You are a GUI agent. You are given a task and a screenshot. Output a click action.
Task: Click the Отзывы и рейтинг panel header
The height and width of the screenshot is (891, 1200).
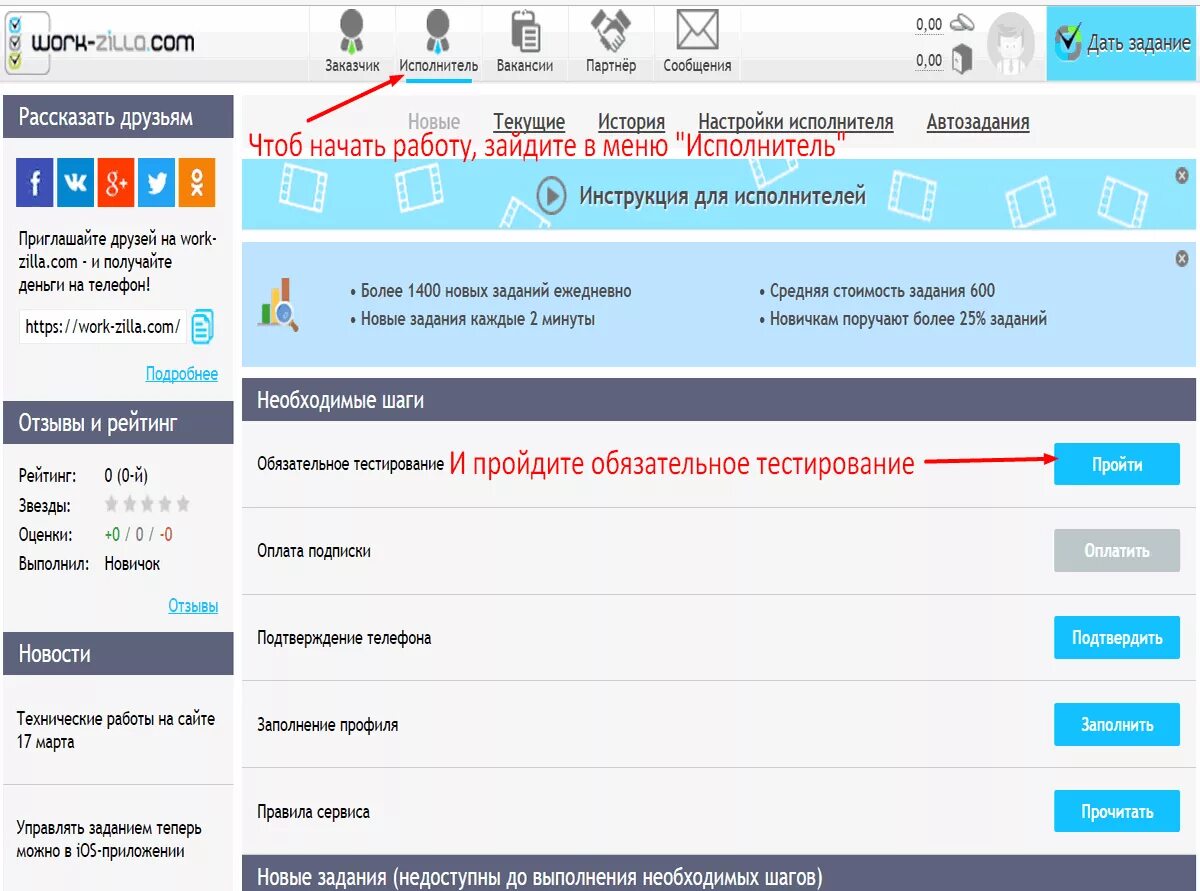(118, 423)
